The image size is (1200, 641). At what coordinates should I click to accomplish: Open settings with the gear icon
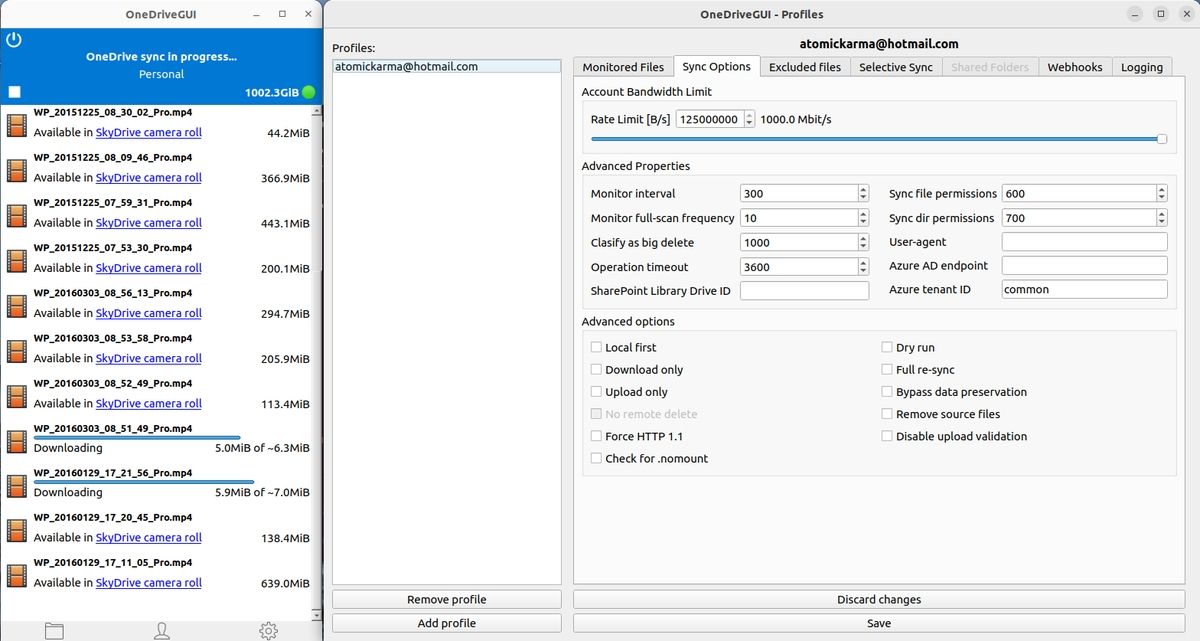click(268, 630)
